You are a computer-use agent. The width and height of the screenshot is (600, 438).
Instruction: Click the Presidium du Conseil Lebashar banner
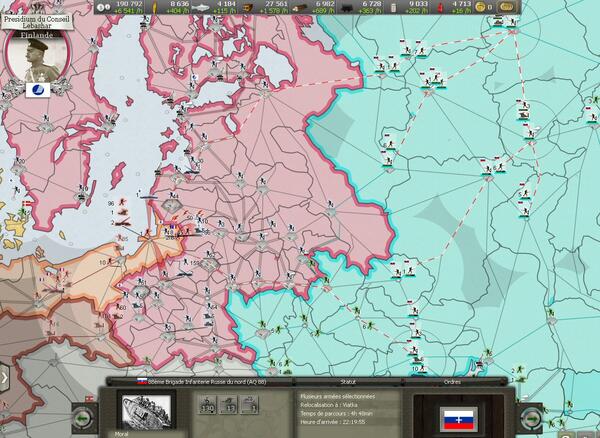click(37, 22)
